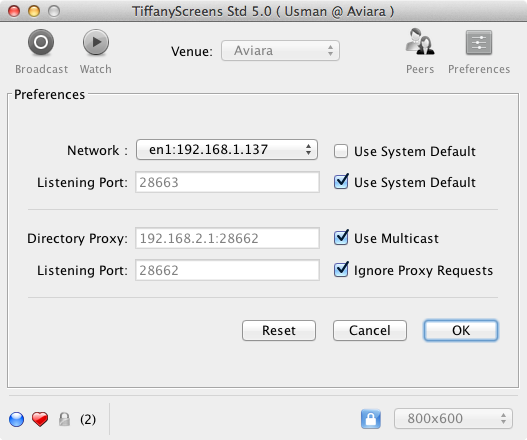Image resolution: width=527 pixels, height=440 pixels.
Task: Open the Peers icon
Action: (x=420, y=42)
